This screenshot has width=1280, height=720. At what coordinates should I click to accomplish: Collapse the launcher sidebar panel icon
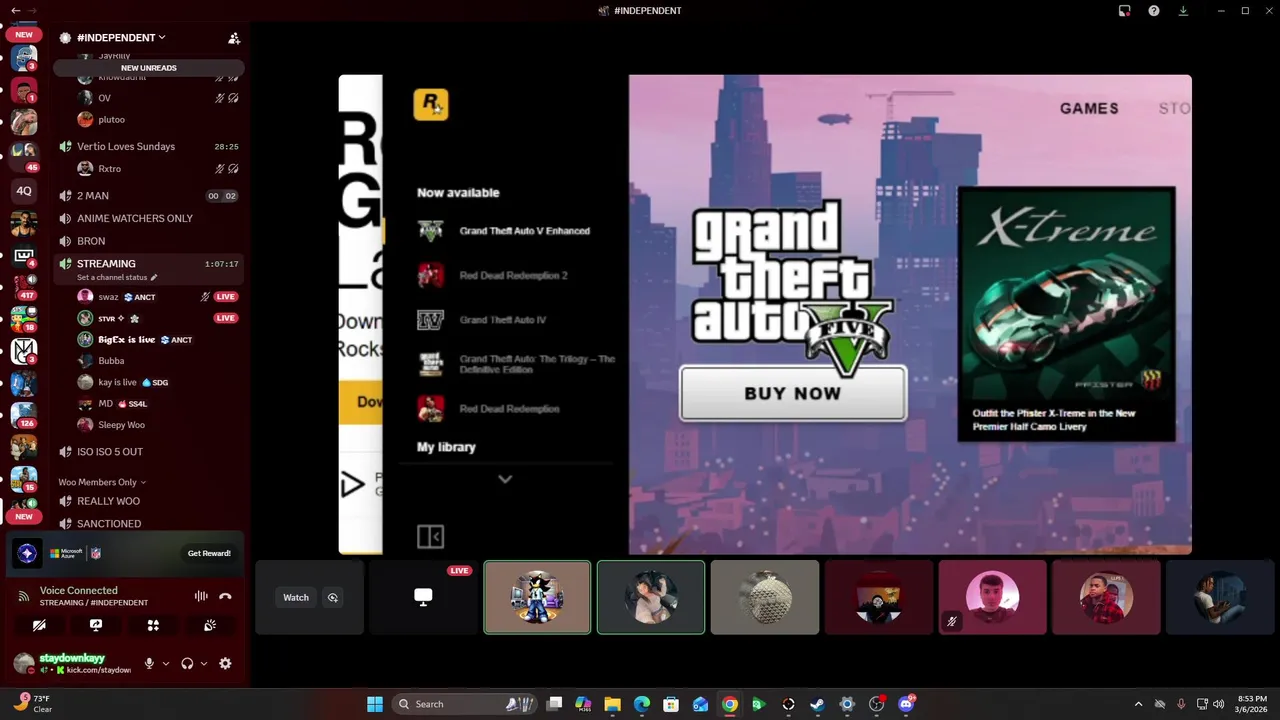[x=430, y=537]
